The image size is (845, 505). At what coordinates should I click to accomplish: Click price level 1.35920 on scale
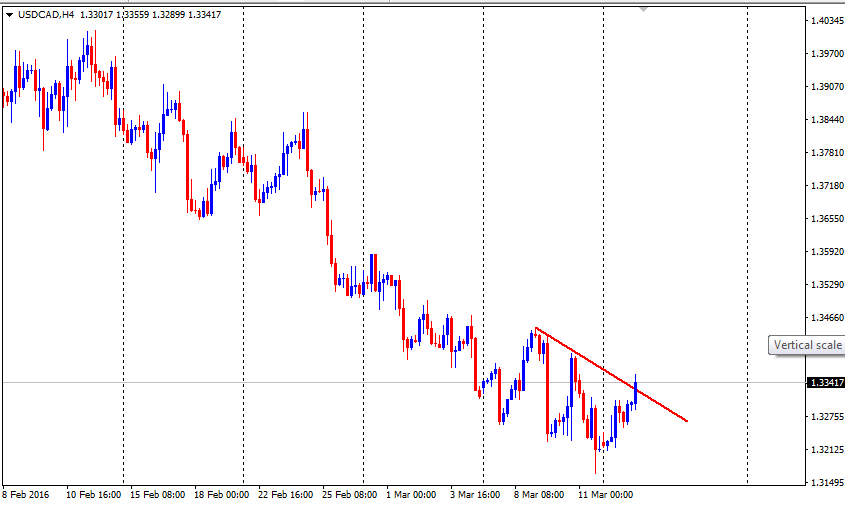[x=827, y=252]
